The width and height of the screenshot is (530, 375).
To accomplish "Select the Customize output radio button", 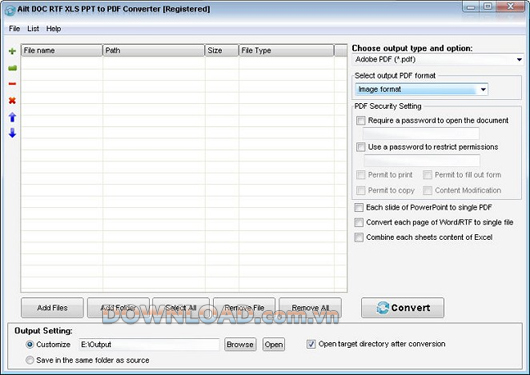I will tap(30, 345).
